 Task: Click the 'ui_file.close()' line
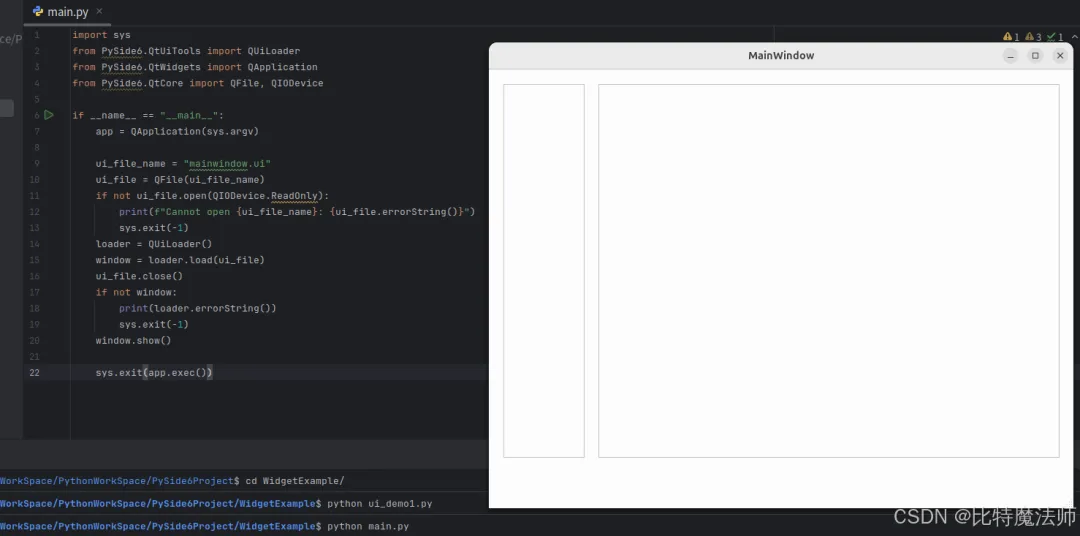[x=139, y=276]
